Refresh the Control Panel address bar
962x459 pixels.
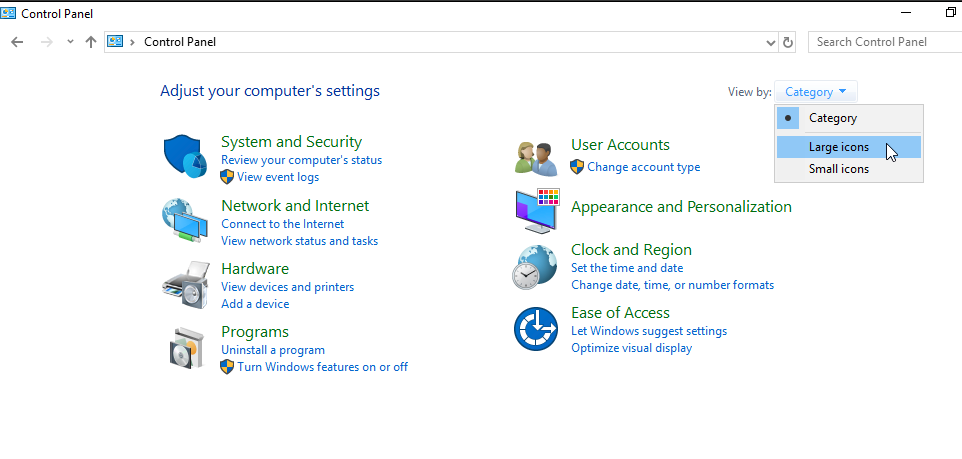(x=788, y=42)
